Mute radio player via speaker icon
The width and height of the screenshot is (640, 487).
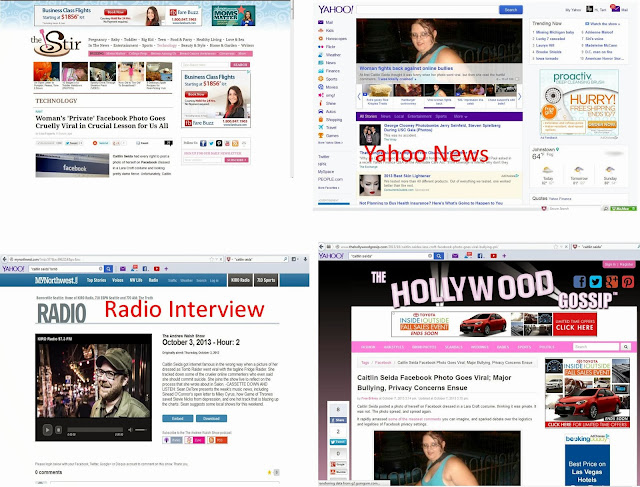[130, 430]
